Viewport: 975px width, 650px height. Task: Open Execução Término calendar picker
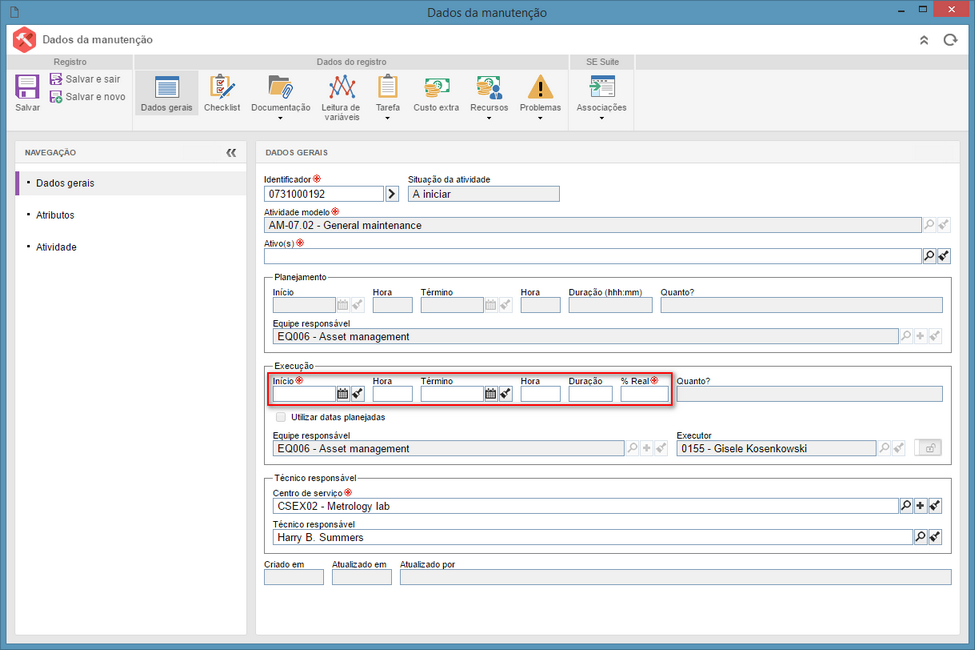491,394
